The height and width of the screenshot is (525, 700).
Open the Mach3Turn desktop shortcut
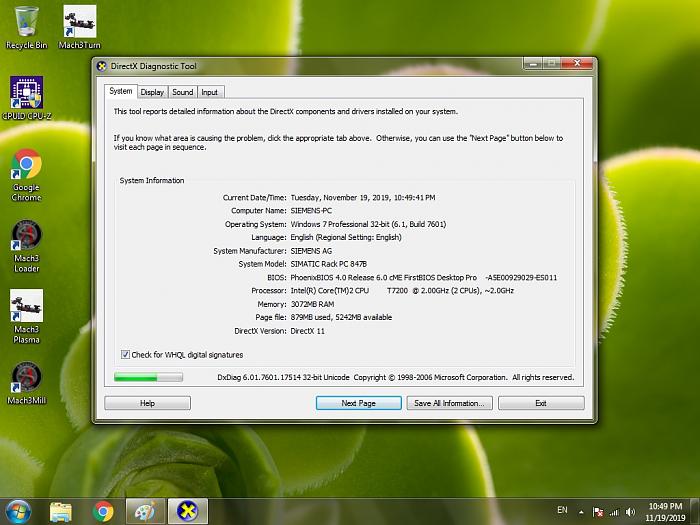point(79,27)
